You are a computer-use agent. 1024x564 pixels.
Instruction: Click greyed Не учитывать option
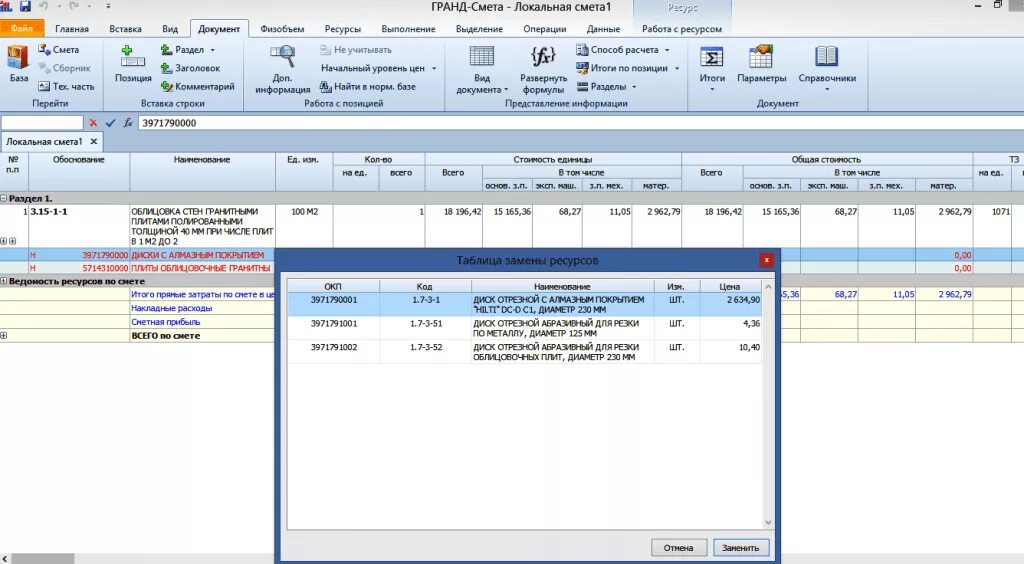tap(356, 50)
